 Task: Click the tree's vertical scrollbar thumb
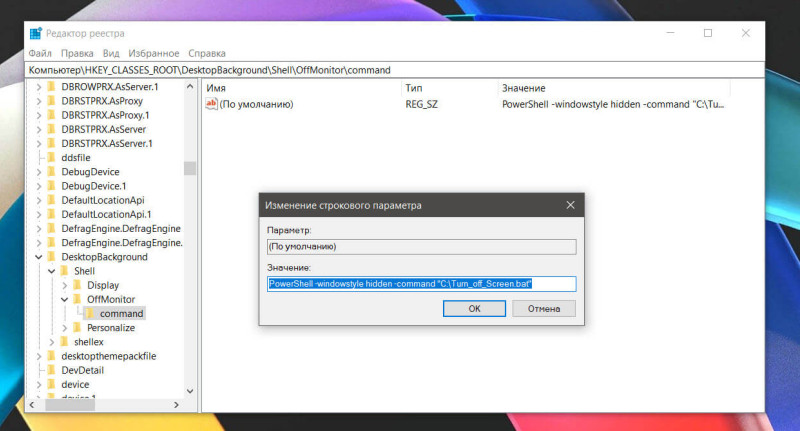(x=190, y=168)
